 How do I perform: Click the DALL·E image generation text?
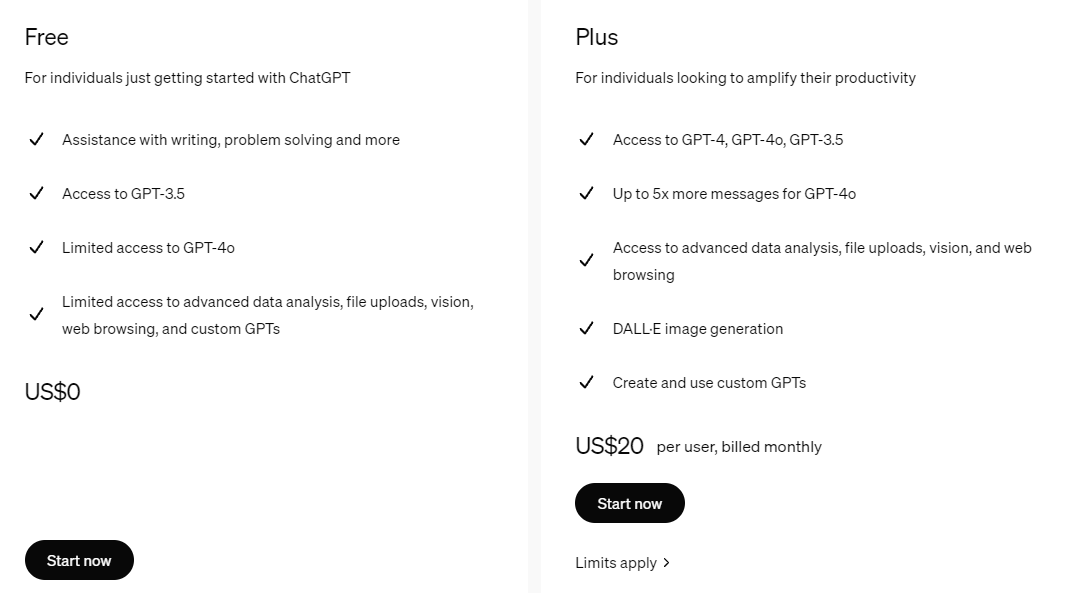pyautogui.click(x=697, y=329)
